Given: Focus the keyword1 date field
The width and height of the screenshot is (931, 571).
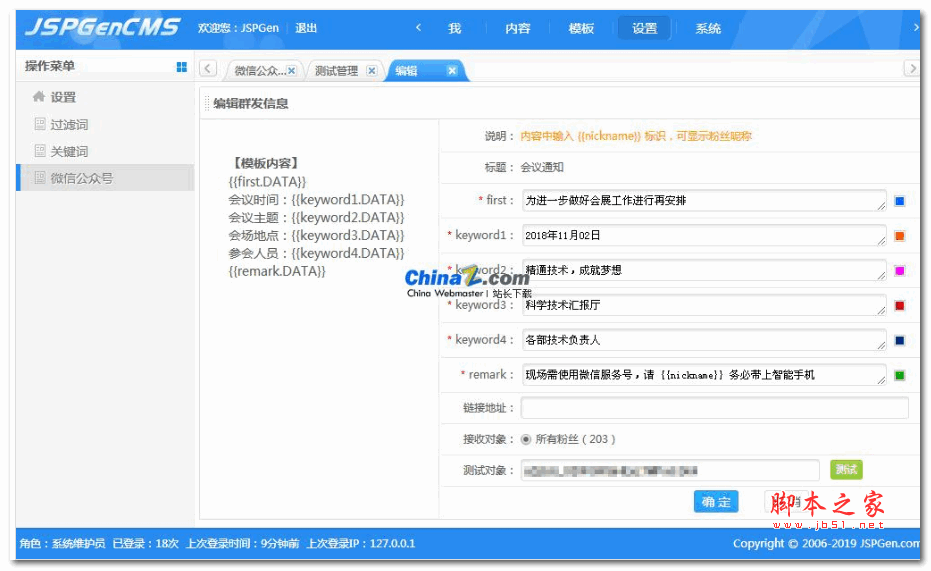Looking at the screenshot, I should [x=704, y=236].
